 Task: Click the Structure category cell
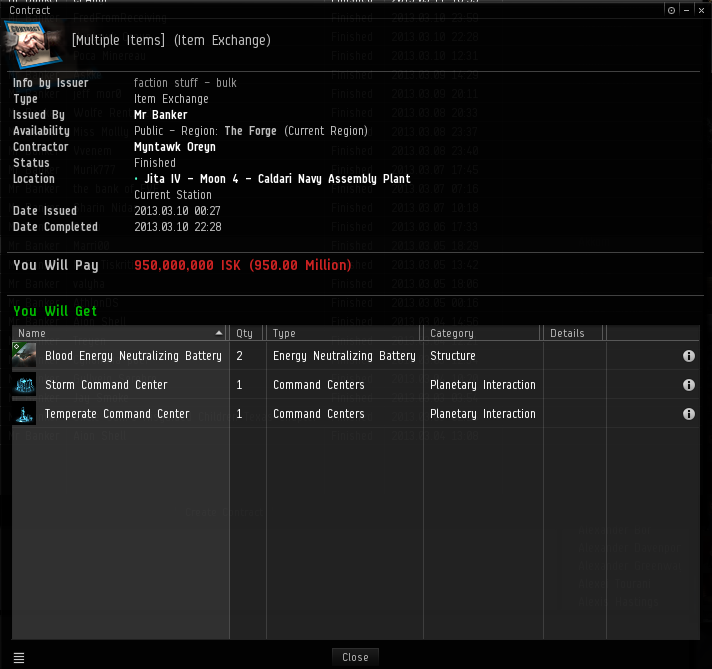point(453,356)
